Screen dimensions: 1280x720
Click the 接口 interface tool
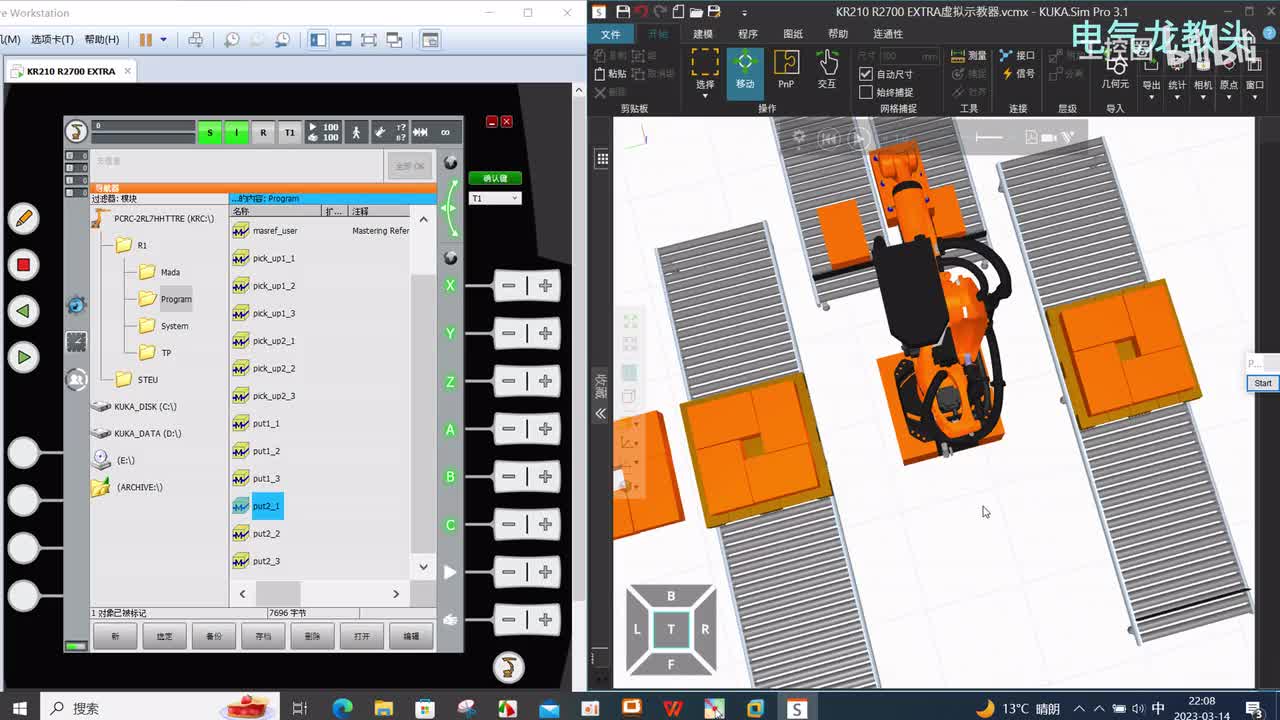click(x=1018, y=56)
